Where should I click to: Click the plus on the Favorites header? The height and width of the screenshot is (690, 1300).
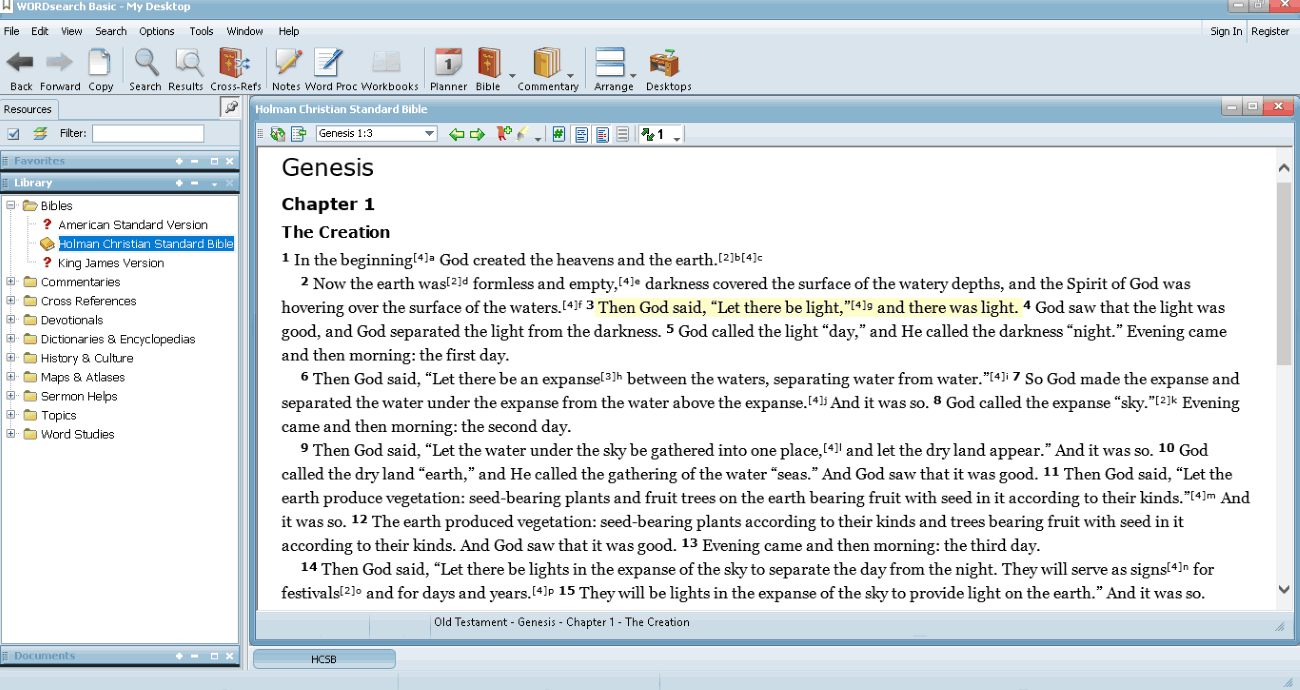[179, 161]
